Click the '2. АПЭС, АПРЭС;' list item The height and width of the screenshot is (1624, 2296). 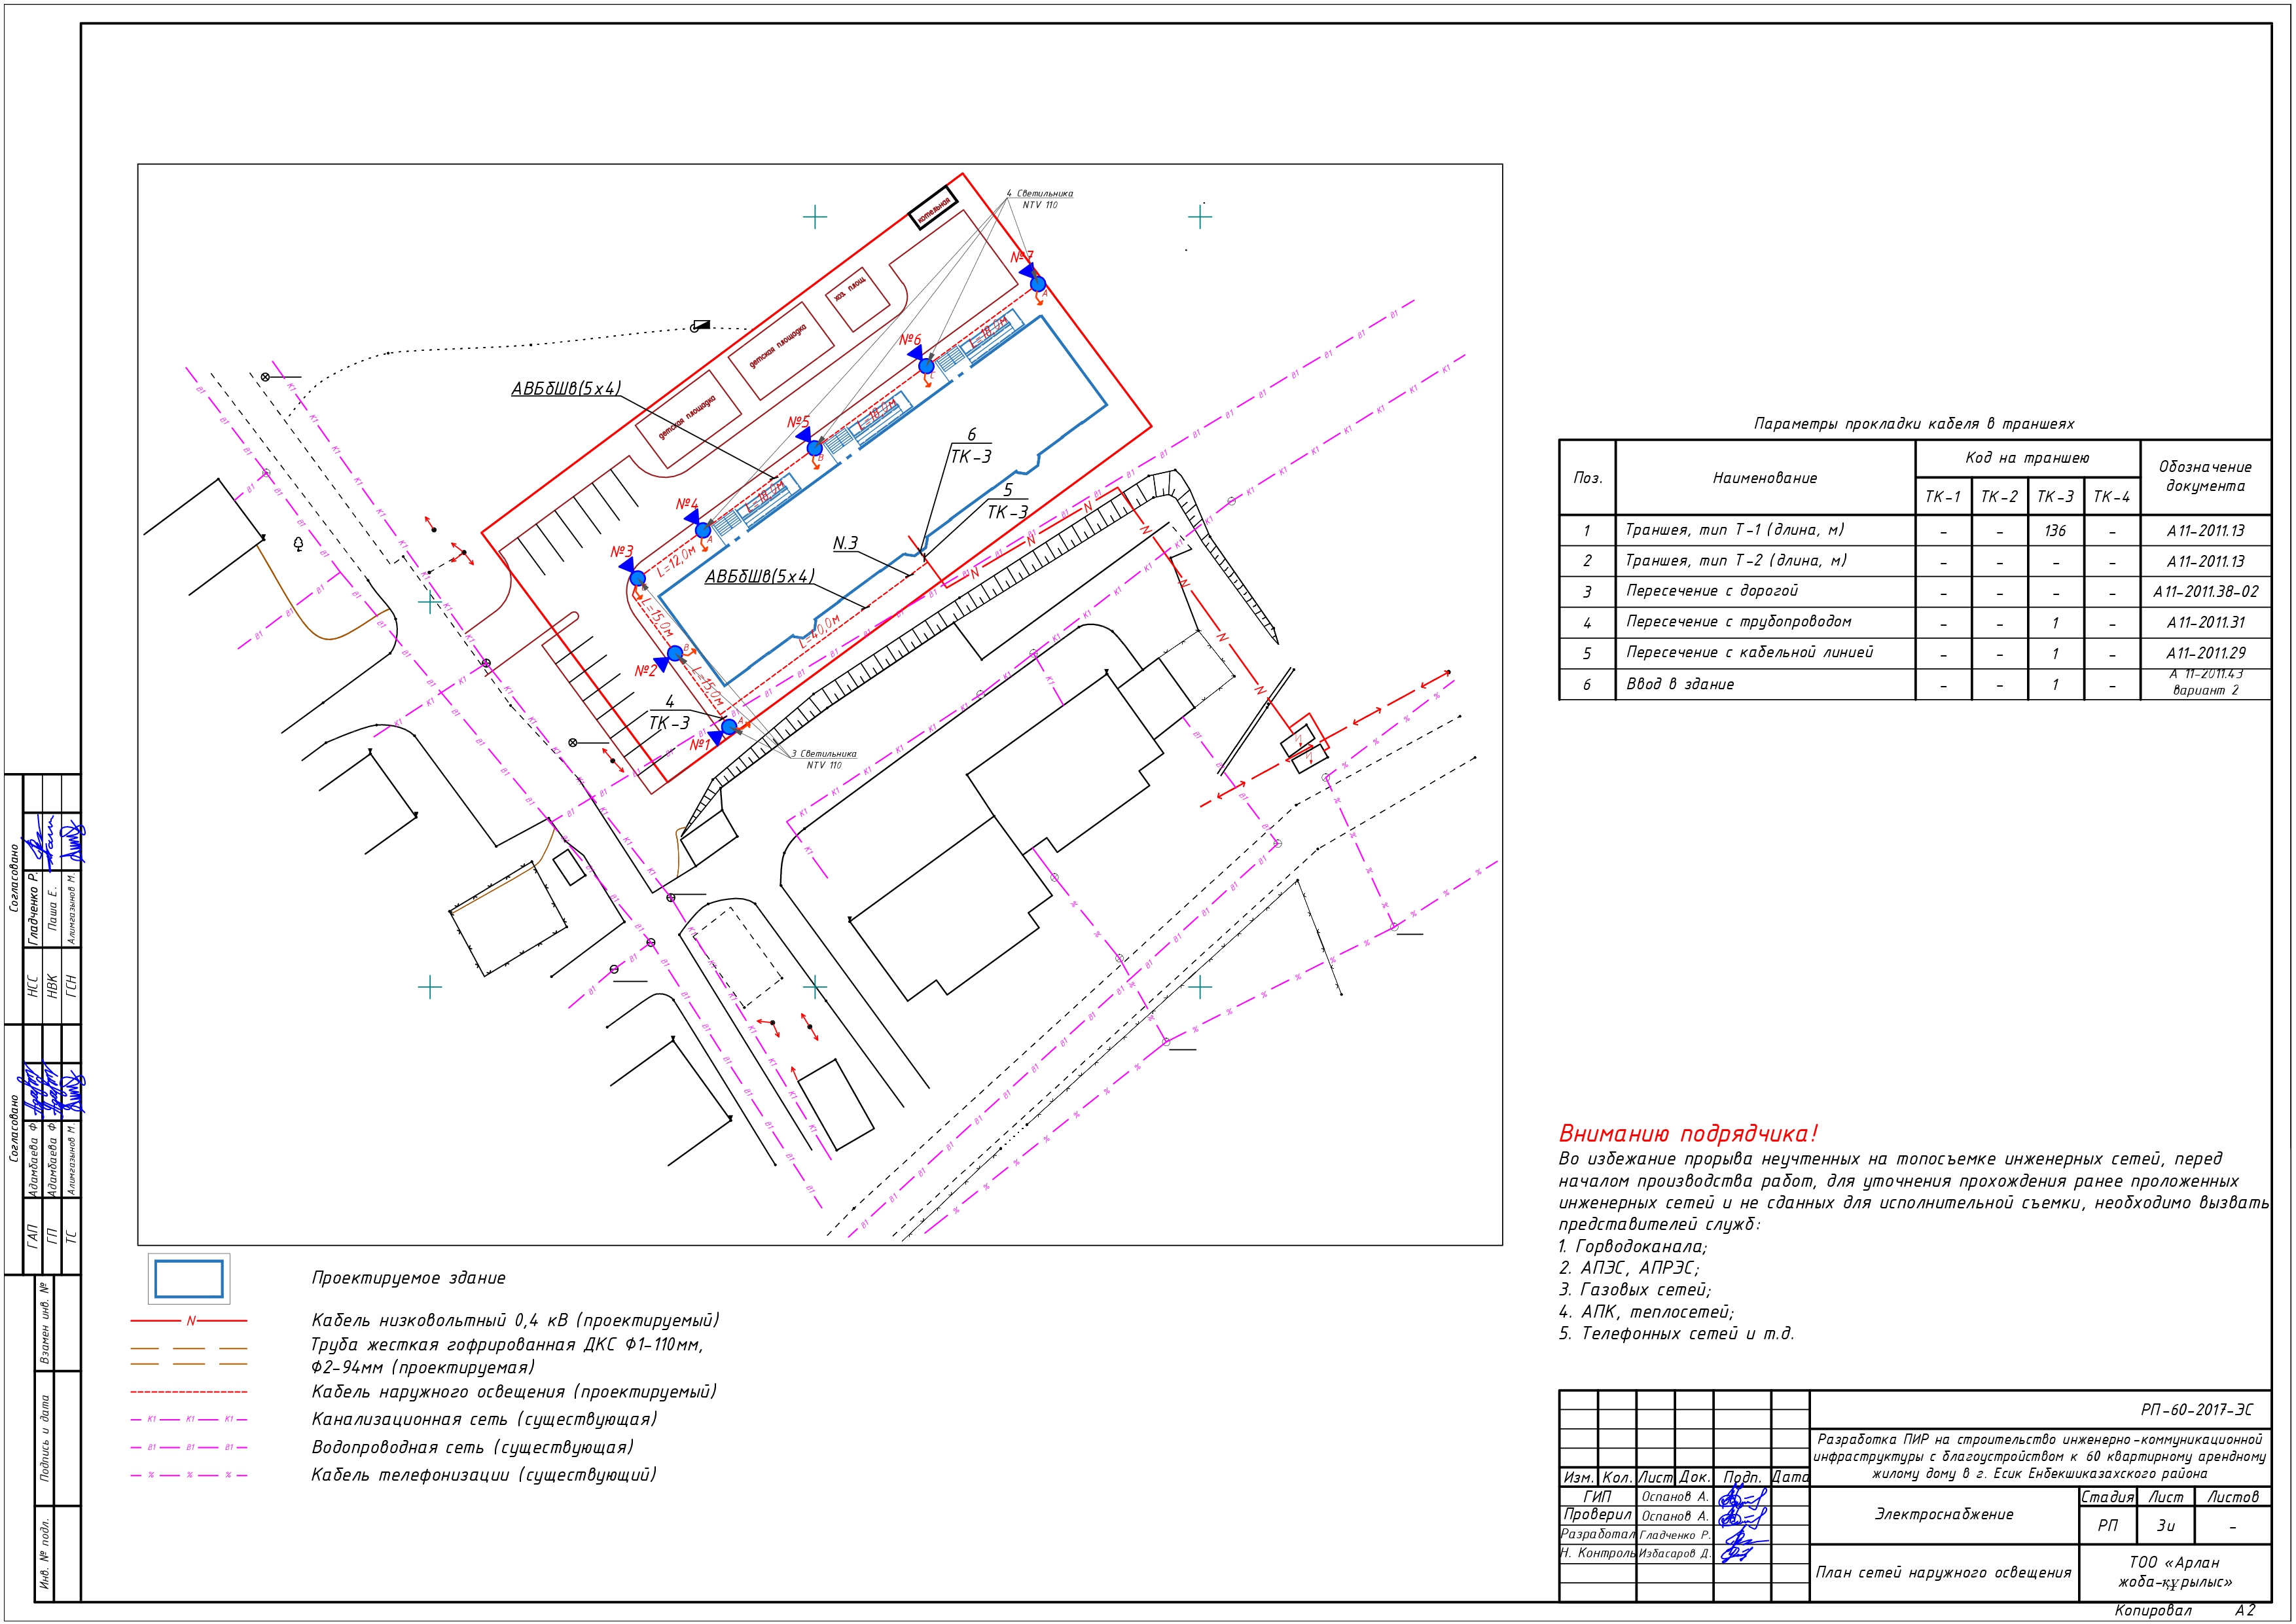pyautogui.click(x=1628, y=1268)
